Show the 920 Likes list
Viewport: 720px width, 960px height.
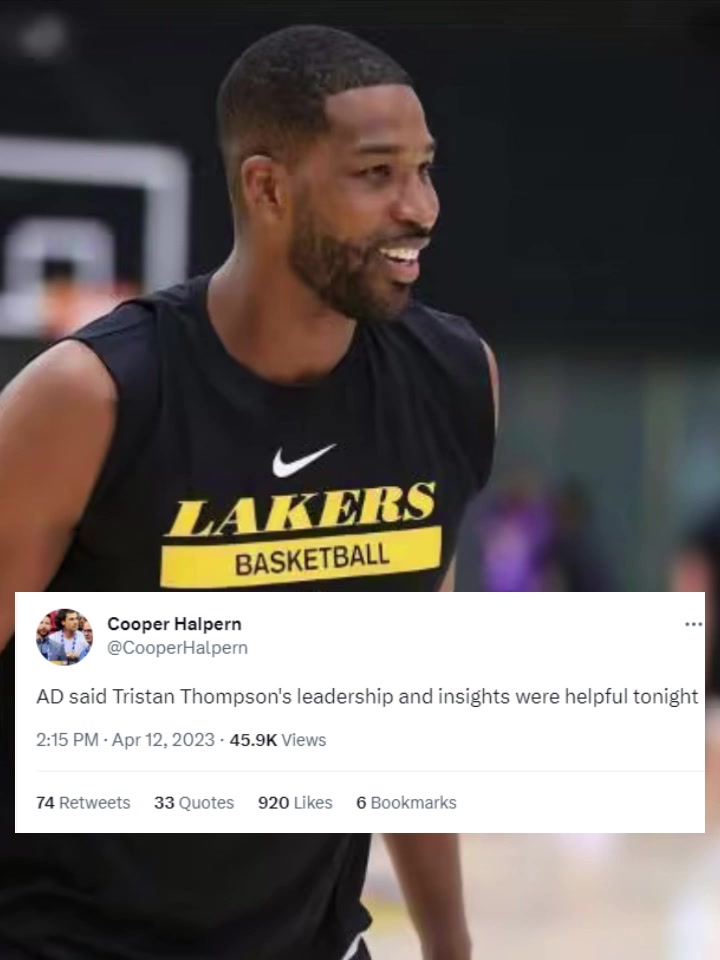pos(295,803)
